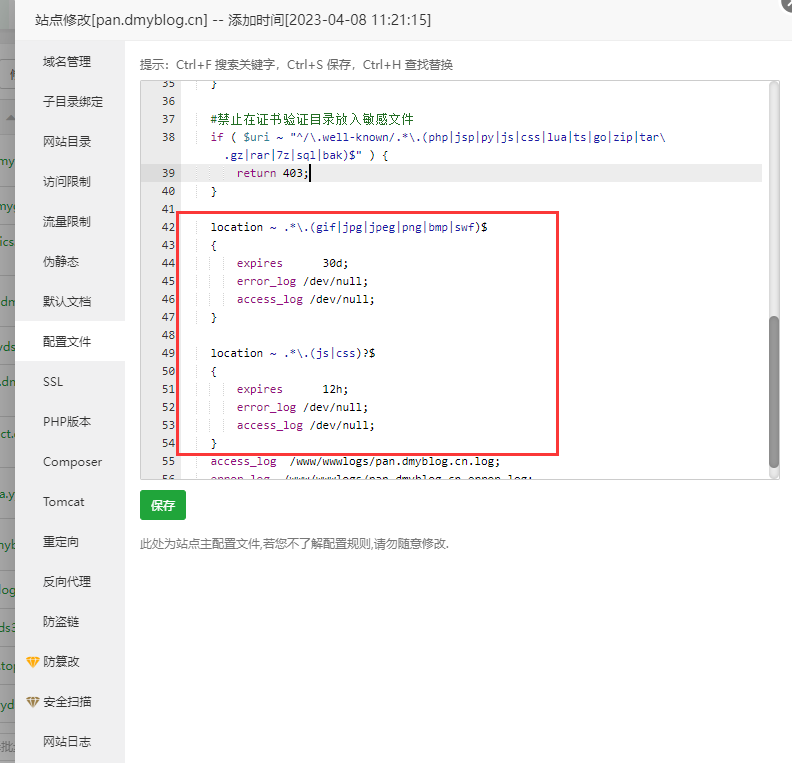792x763 pixels.
Task: Open 网站日志 section
Action: [67, 742]
